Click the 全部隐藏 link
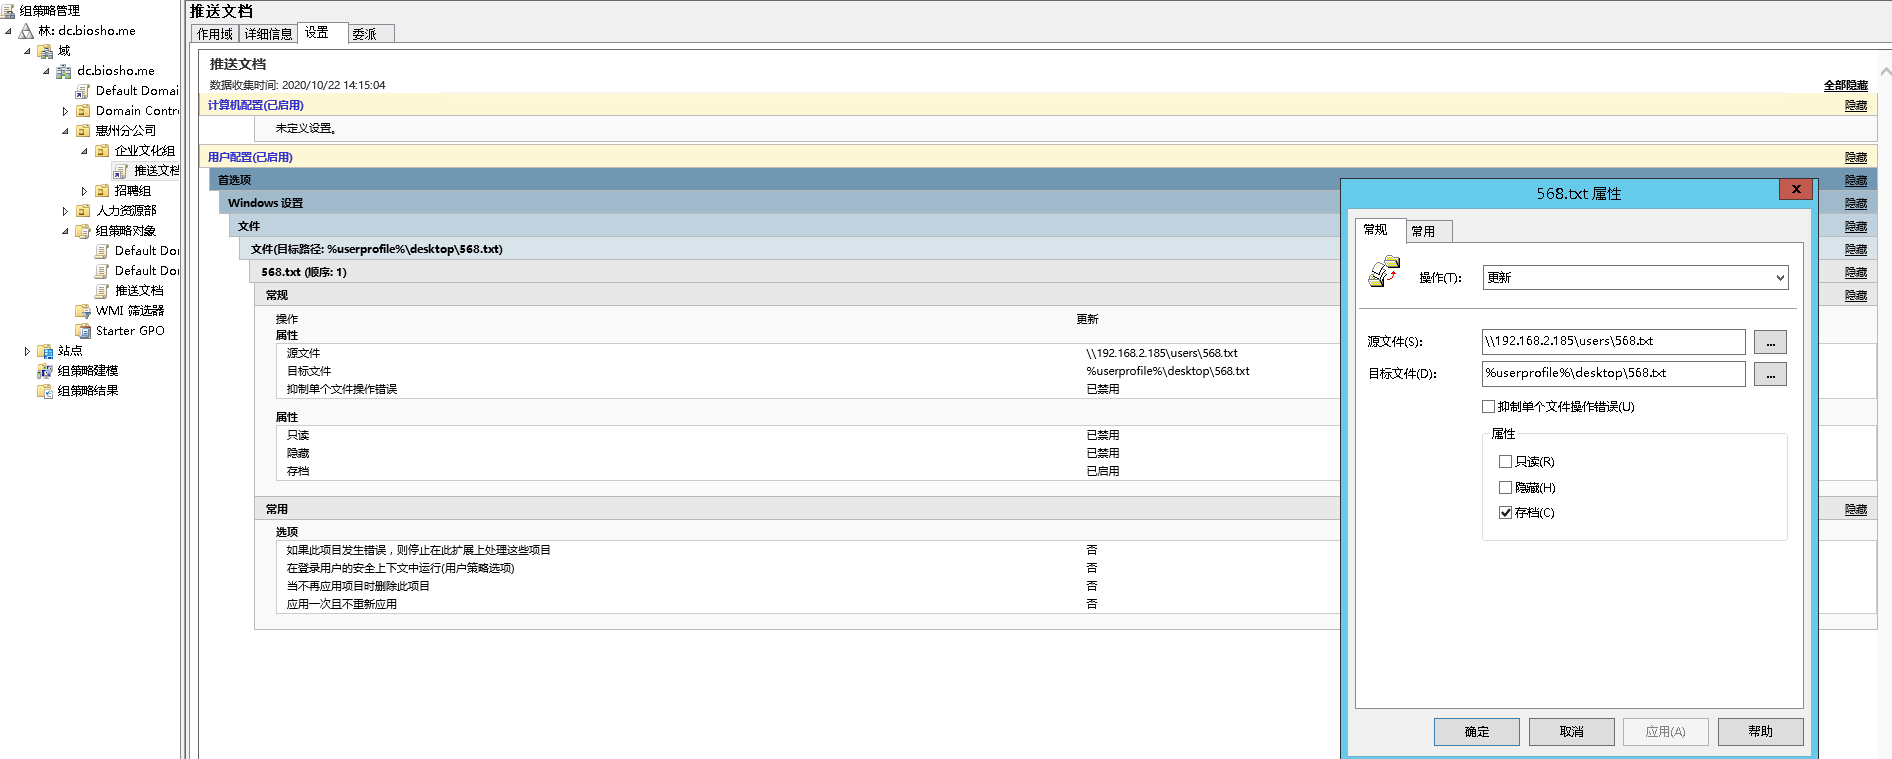This screenshot has height=759, width=1892. (1845, 86)
